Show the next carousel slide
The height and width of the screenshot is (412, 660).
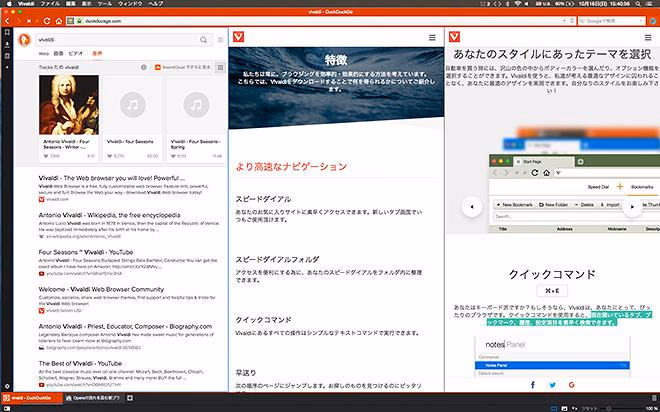coord(632,207)
